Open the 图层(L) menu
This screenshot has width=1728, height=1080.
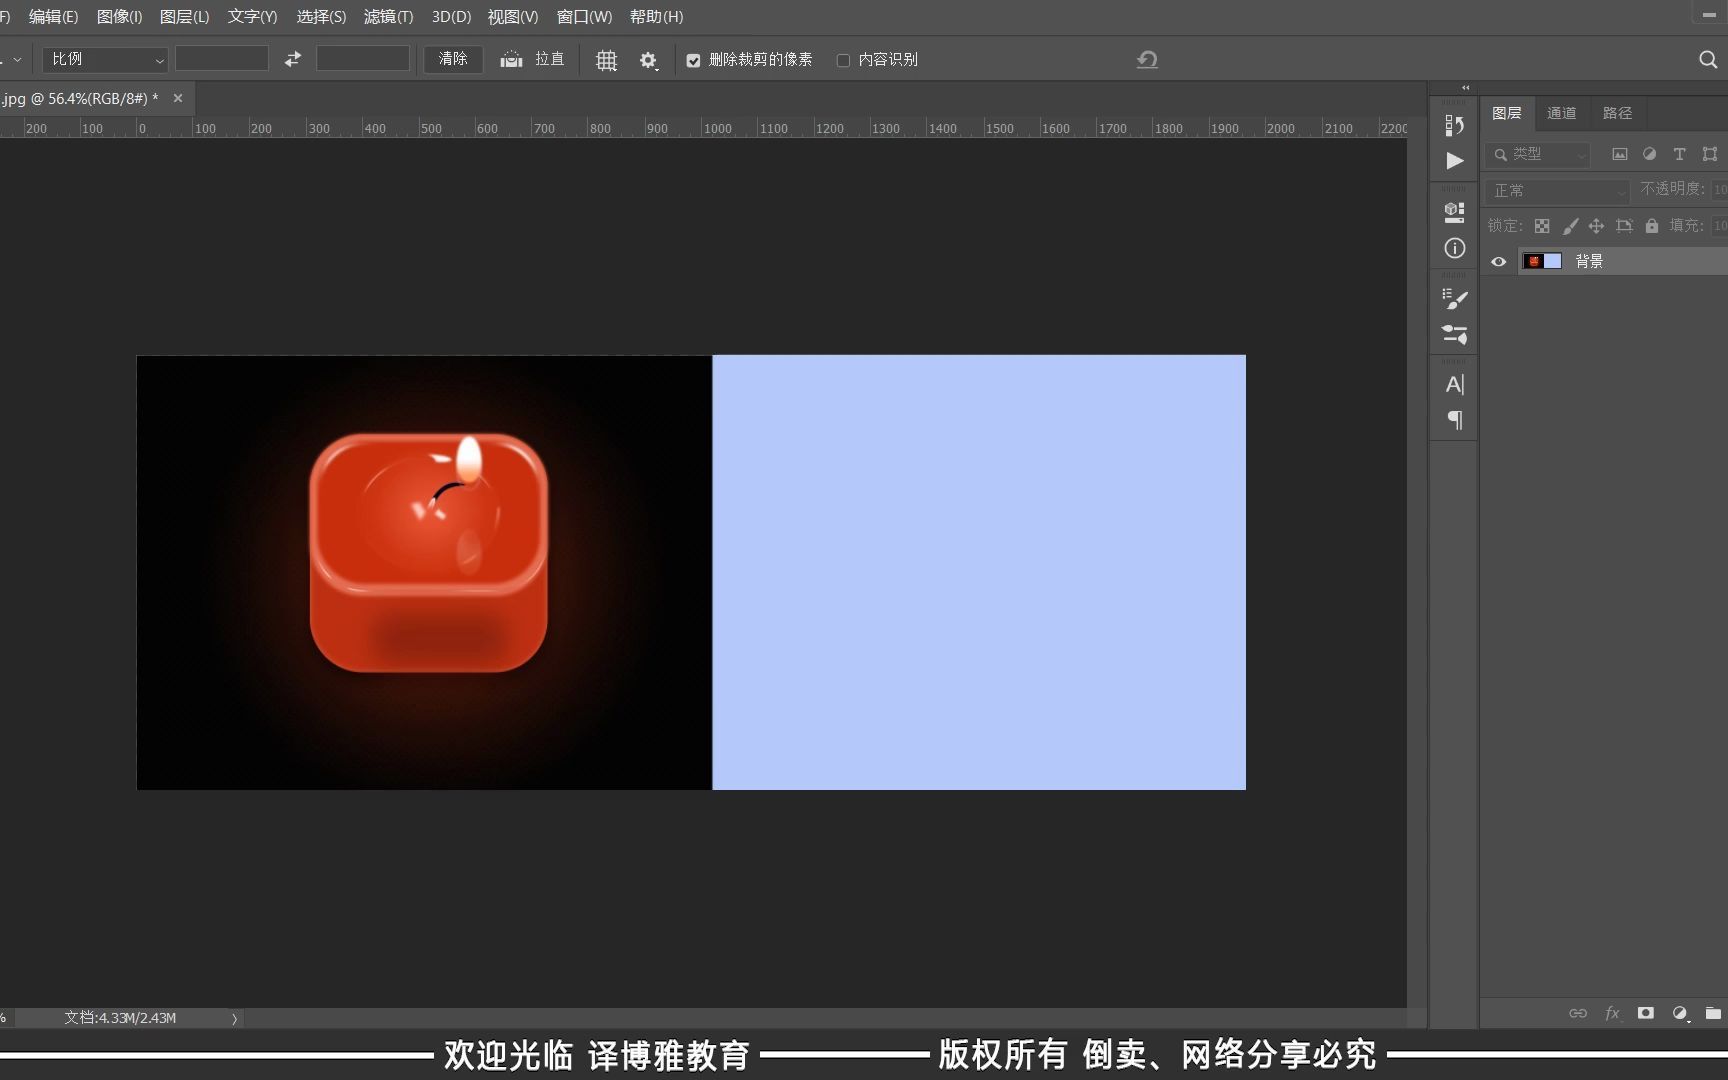pos(185,17)
